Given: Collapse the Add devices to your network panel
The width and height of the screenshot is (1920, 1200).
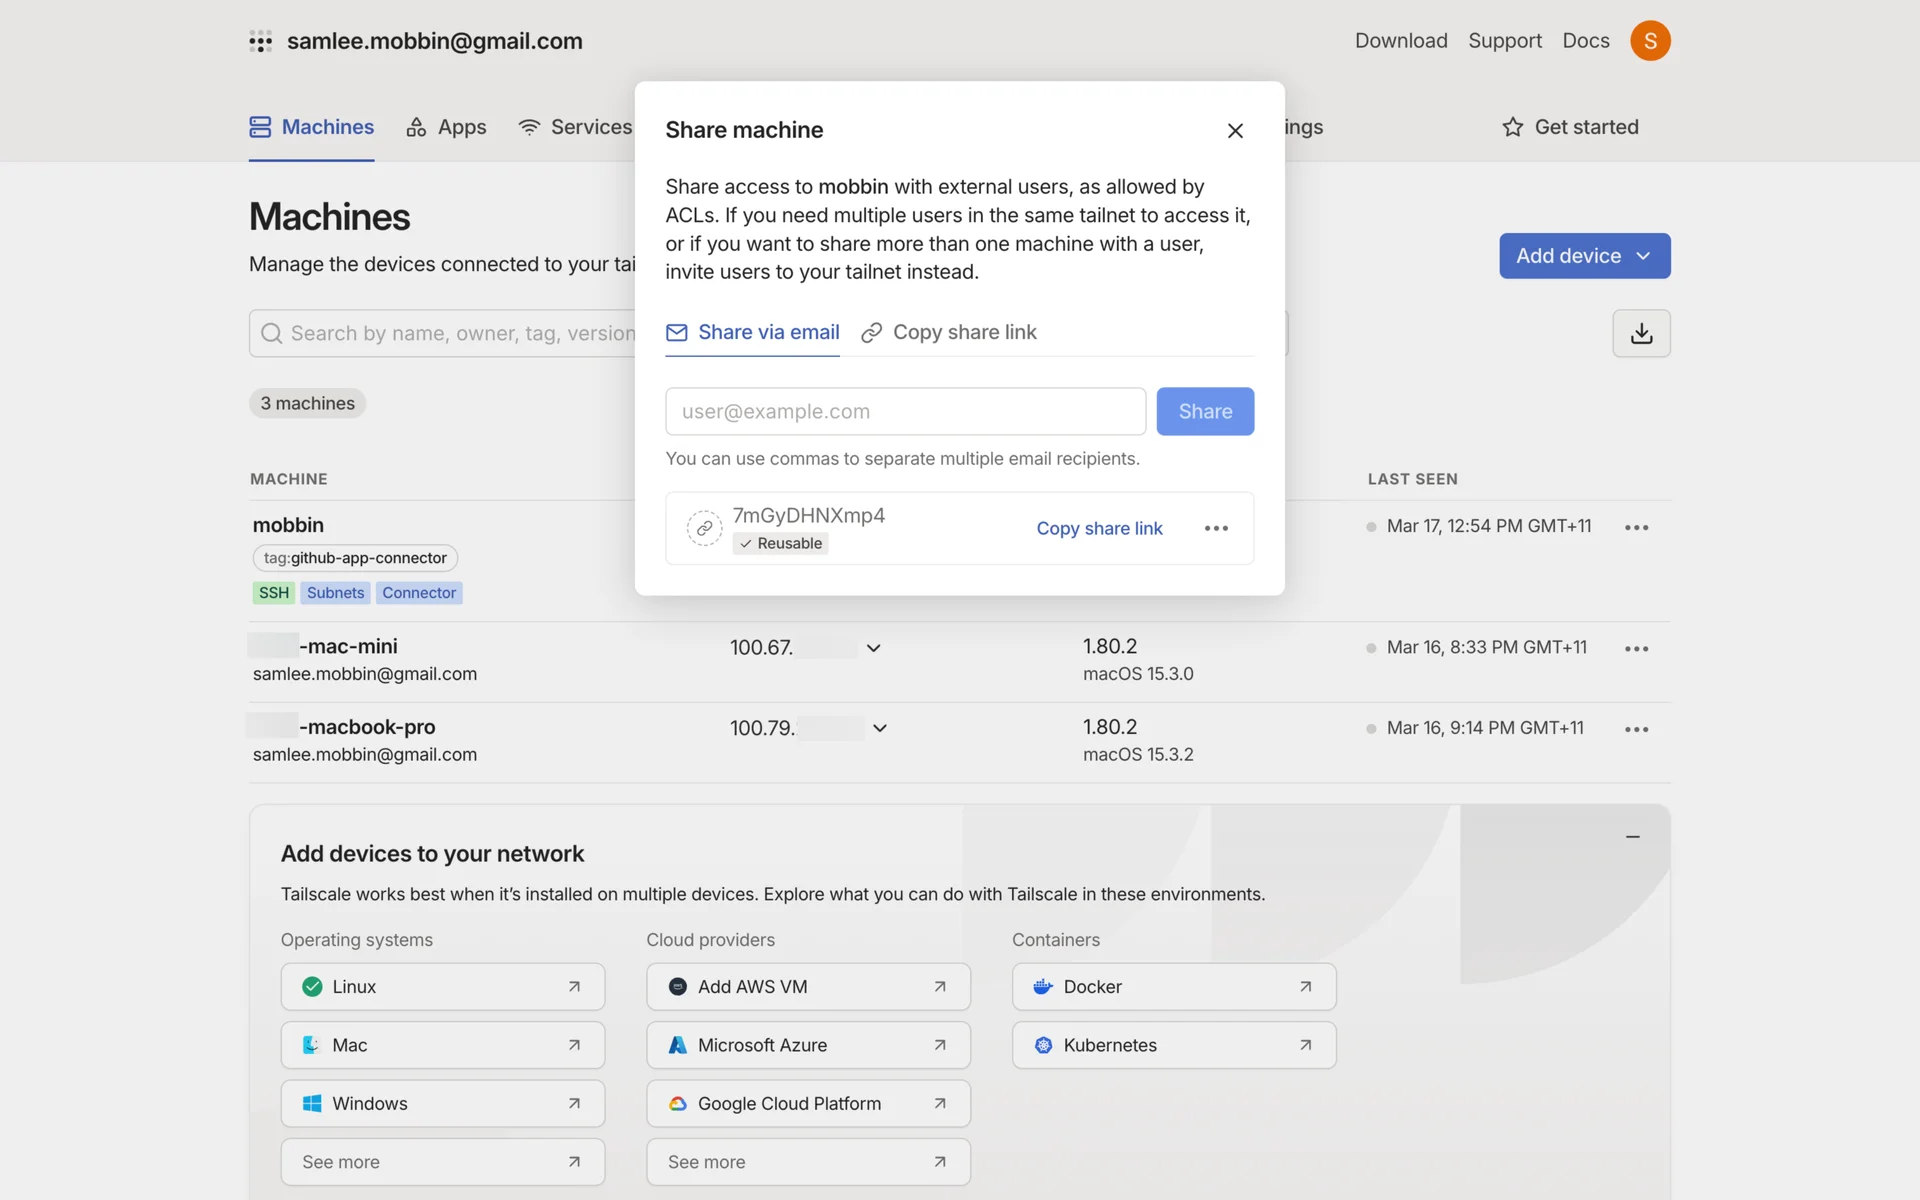Looking at the screenshot, I should 1632,837.
